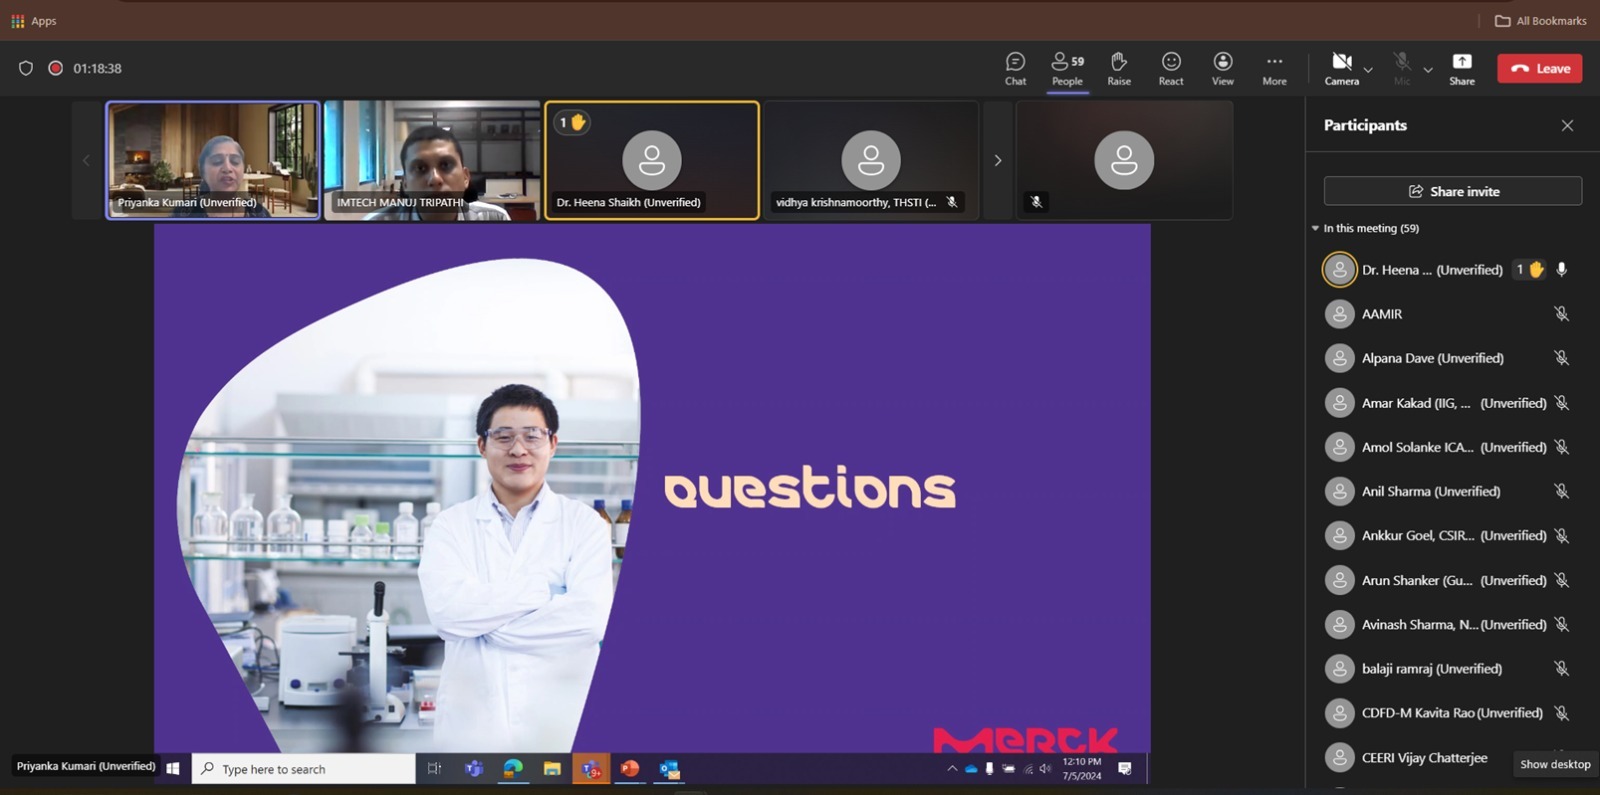Click the Share screen icon
Image resolution: width=1600 pixels, height=795 pixels.
pos(1461,68)
